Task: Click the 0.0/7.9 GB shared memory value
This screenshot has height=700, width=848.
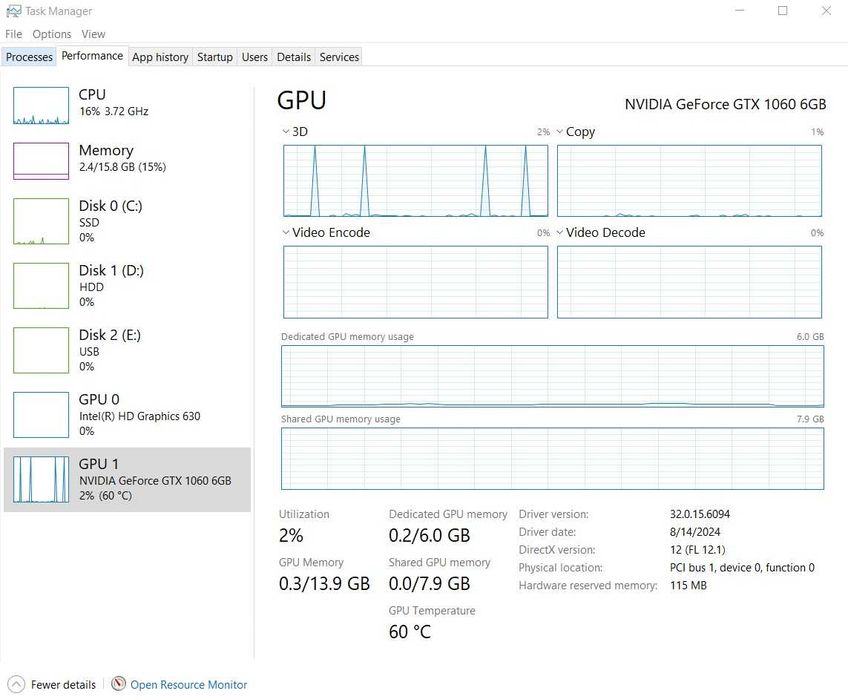Action: [429, 583]
